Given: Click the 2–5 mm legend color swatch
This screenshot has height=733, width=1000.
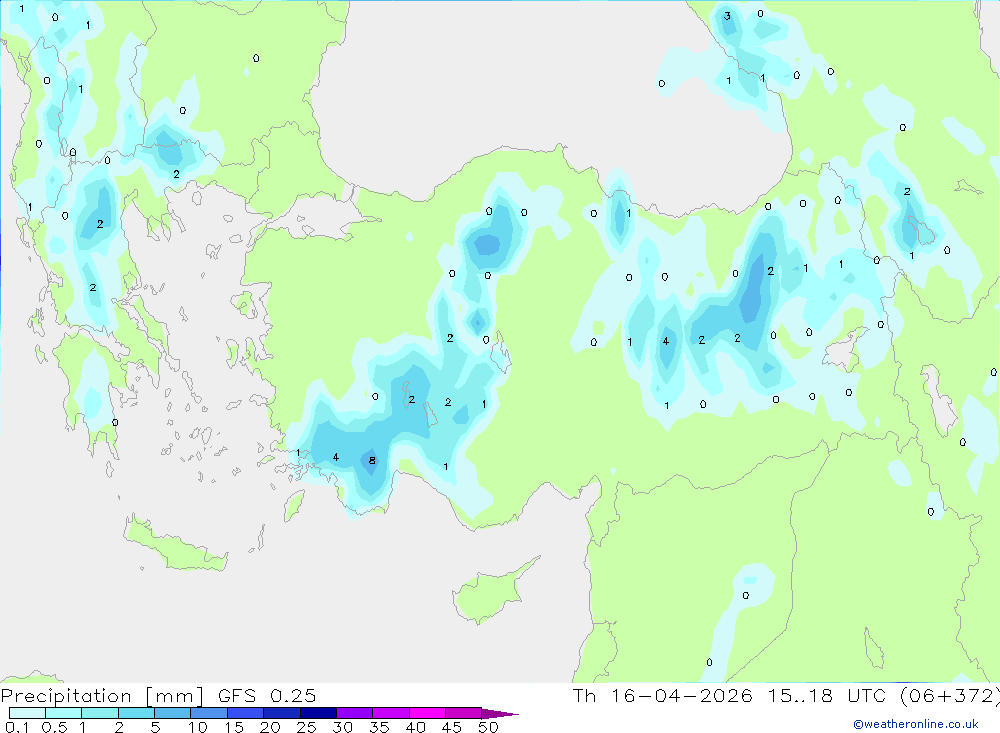Looking at the screenshot, I should 136,713.
